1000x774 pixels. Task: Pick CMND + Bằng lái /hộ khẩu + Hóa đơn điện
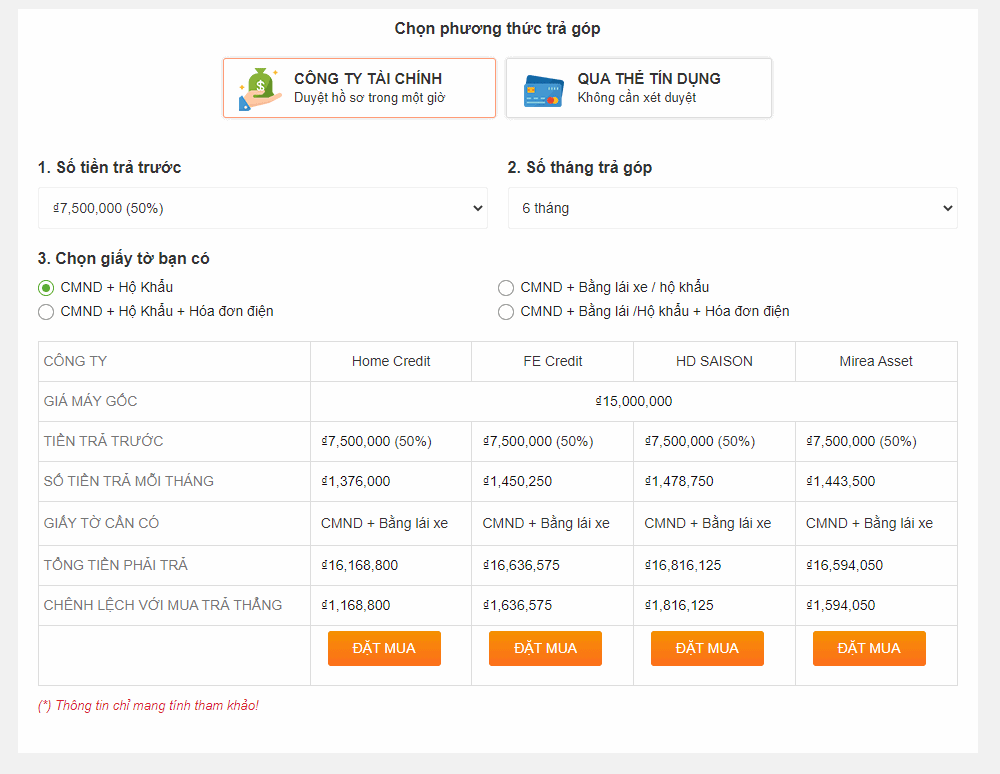(x=506, y=311)
